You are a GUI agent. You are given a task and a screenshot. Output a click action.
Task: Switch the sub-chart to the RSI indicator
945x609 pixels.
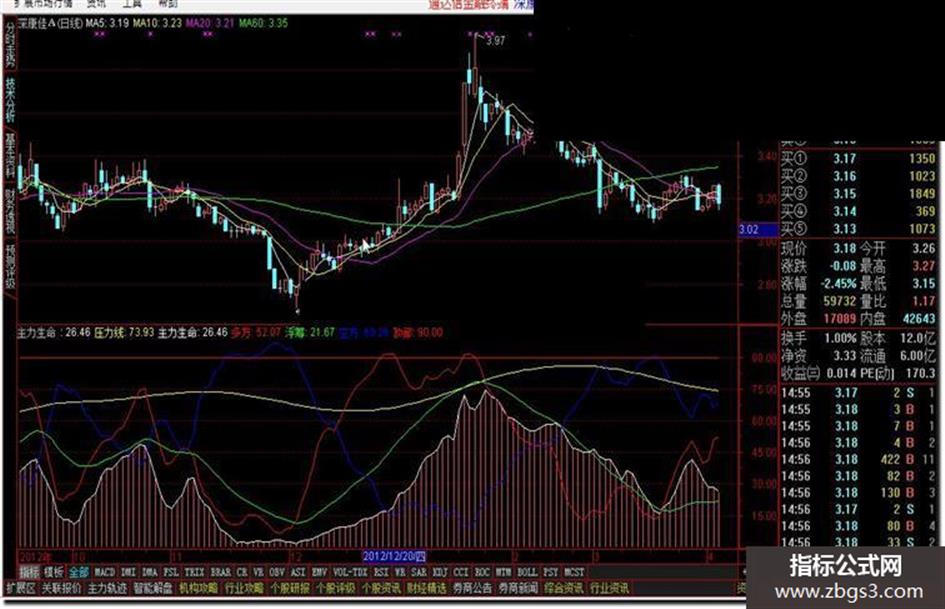click(381, 572)
